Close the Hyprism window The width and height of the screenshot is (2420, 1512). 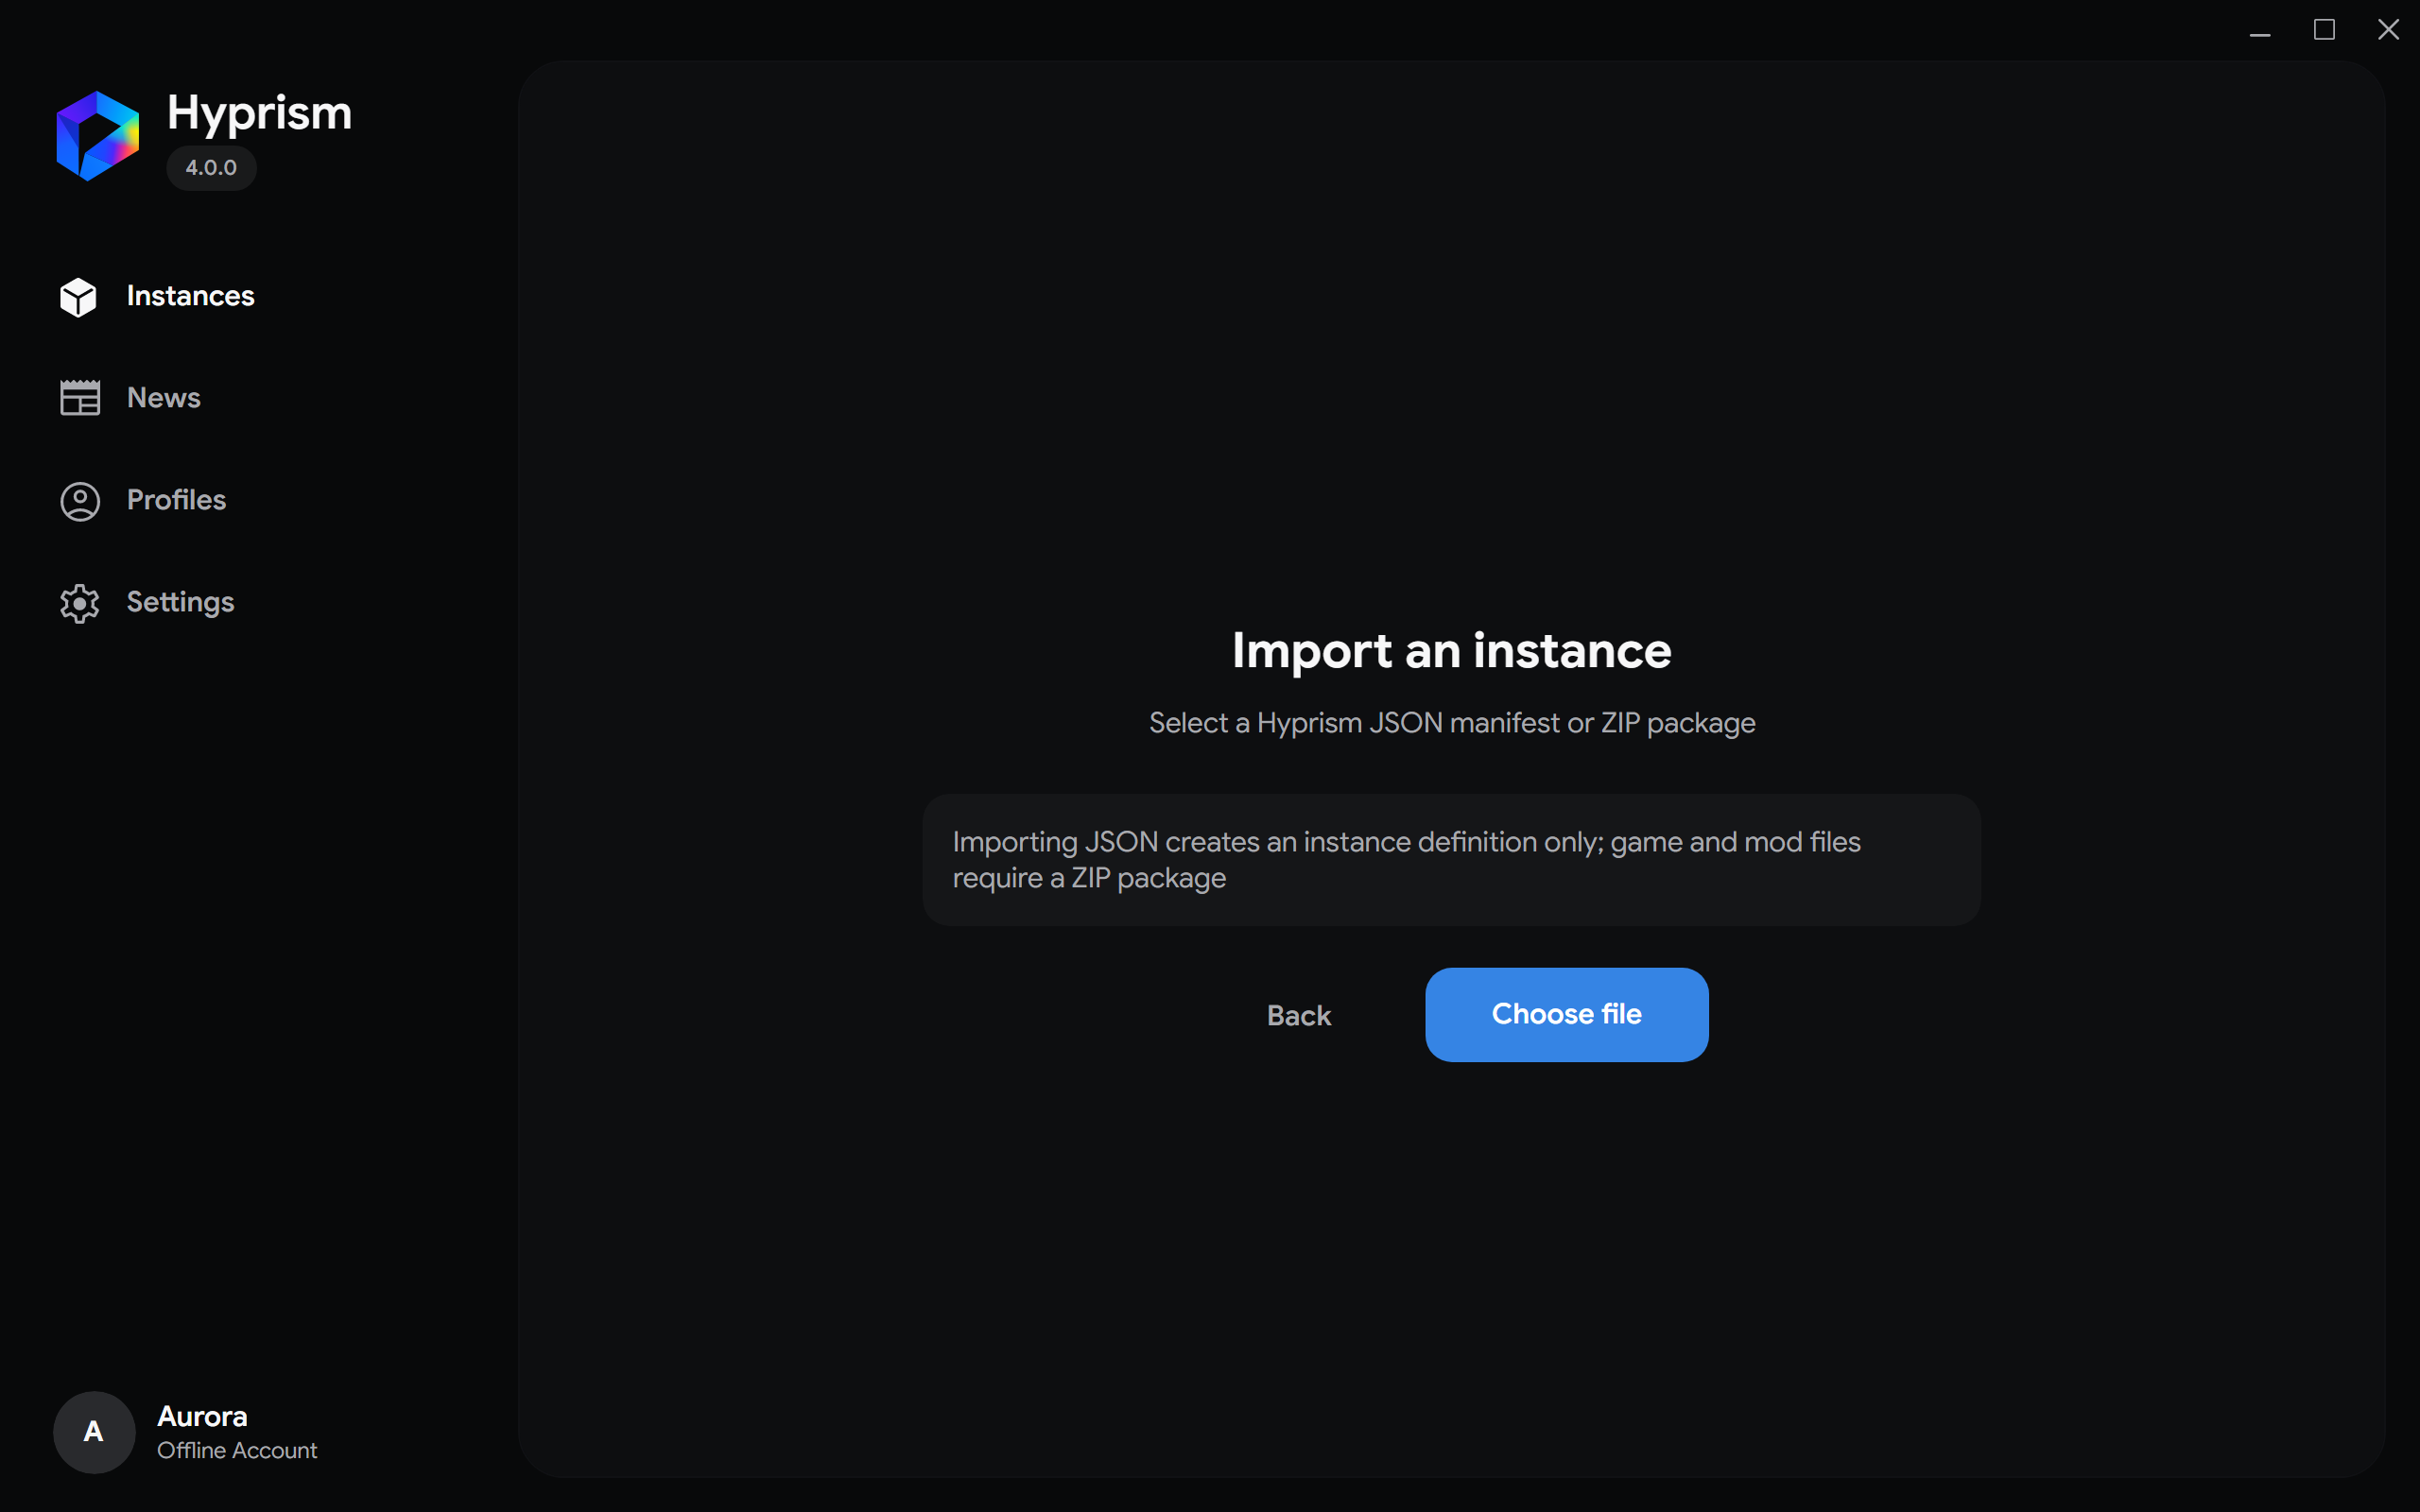tap(2388, 30)
